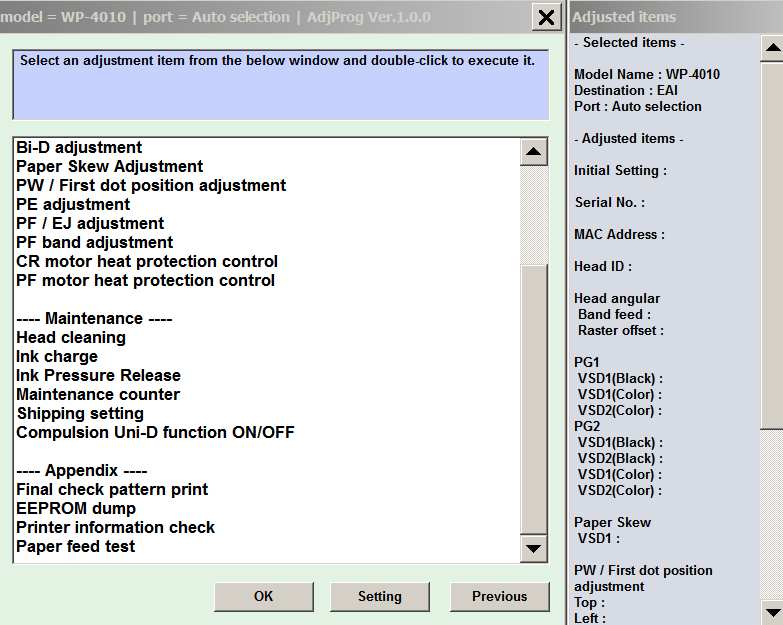
Task: Select Maintenance counter item
Action: [x=98, y=395]
